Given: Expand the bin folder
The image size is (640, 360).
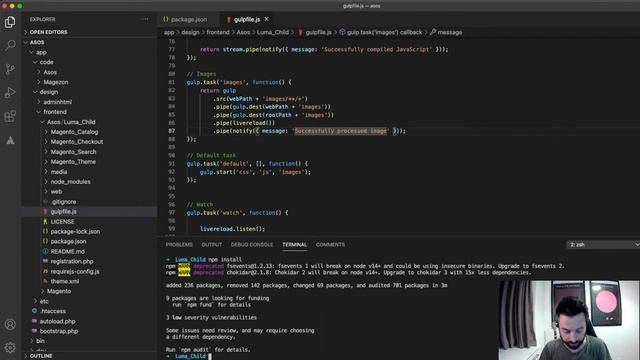Looking at the screenshot, I should tap(89, 341).
